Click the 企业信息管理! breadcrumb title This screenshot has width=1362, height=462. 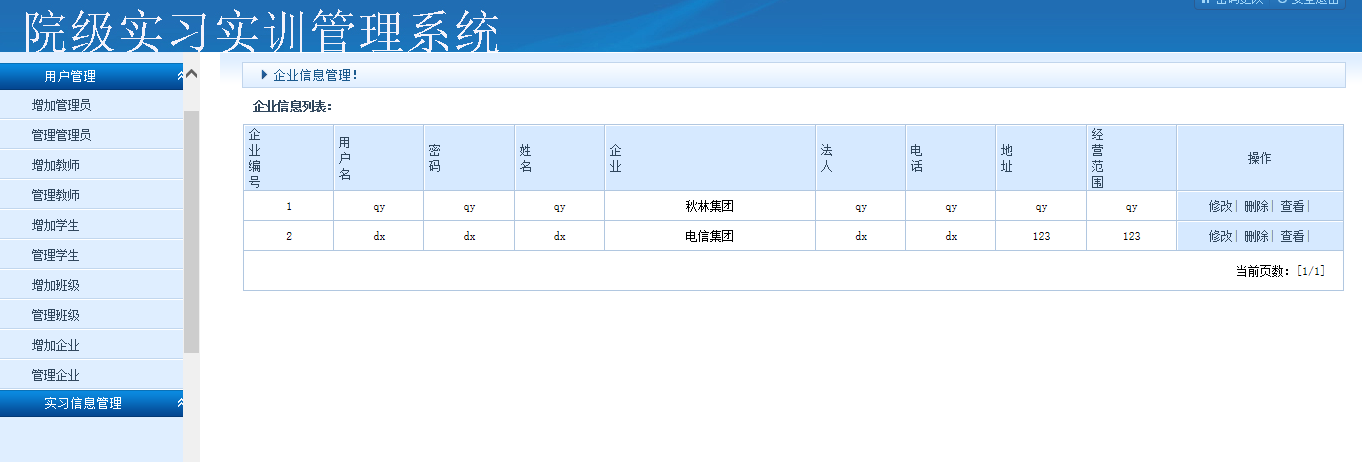(x=315, y=75)
